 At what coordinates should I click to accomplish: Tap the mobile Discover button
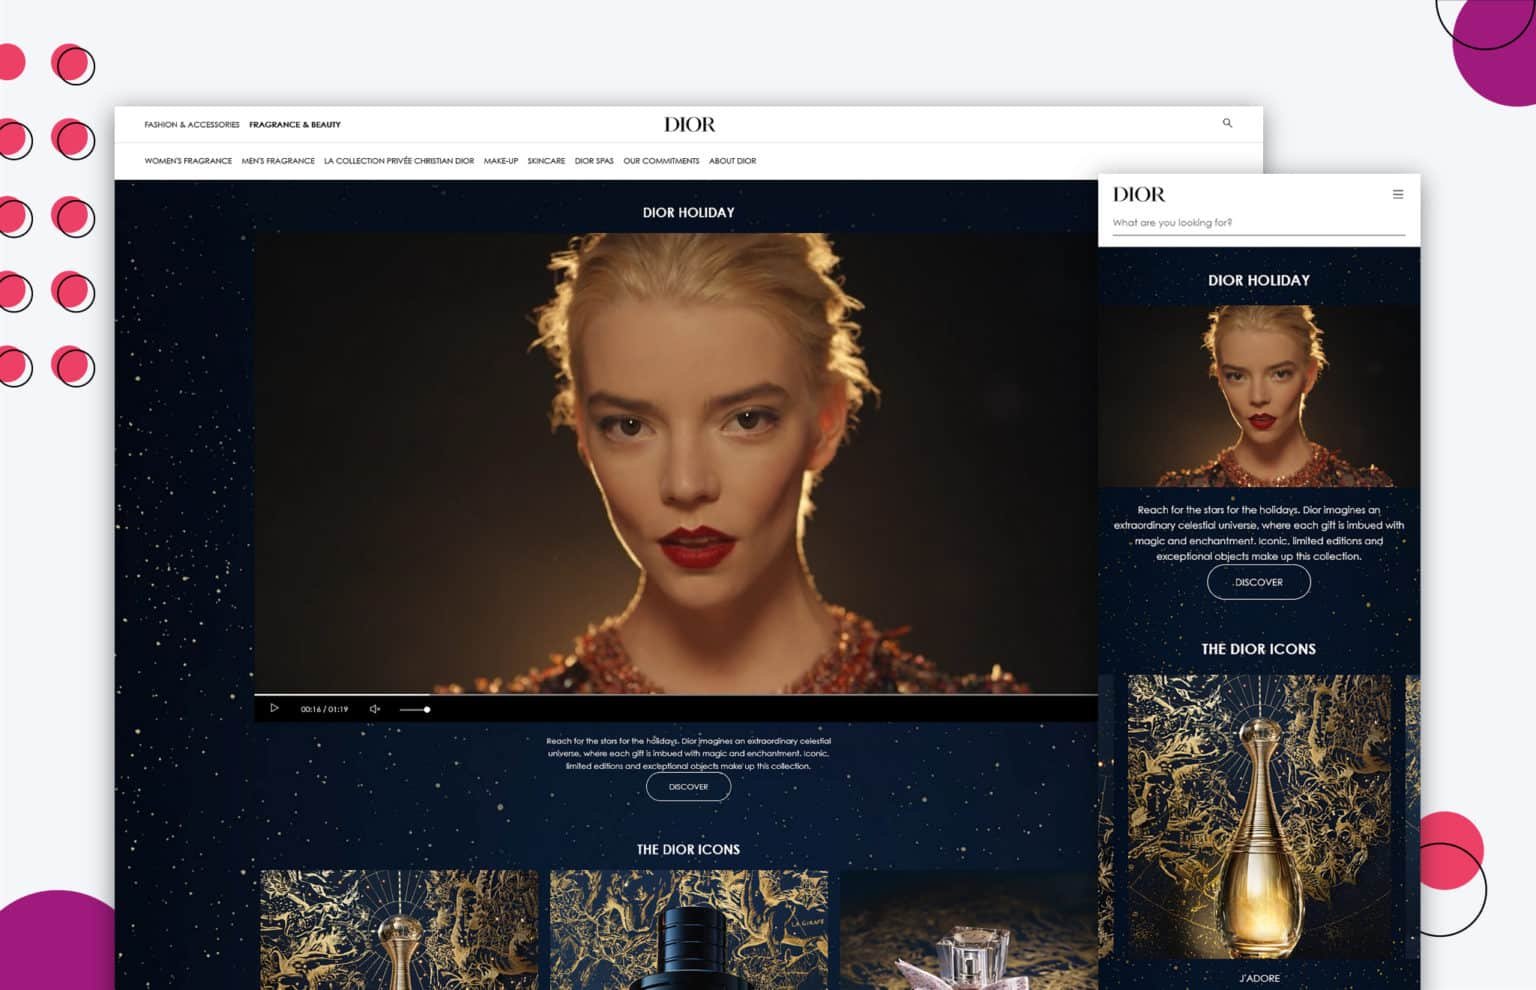1258,582
